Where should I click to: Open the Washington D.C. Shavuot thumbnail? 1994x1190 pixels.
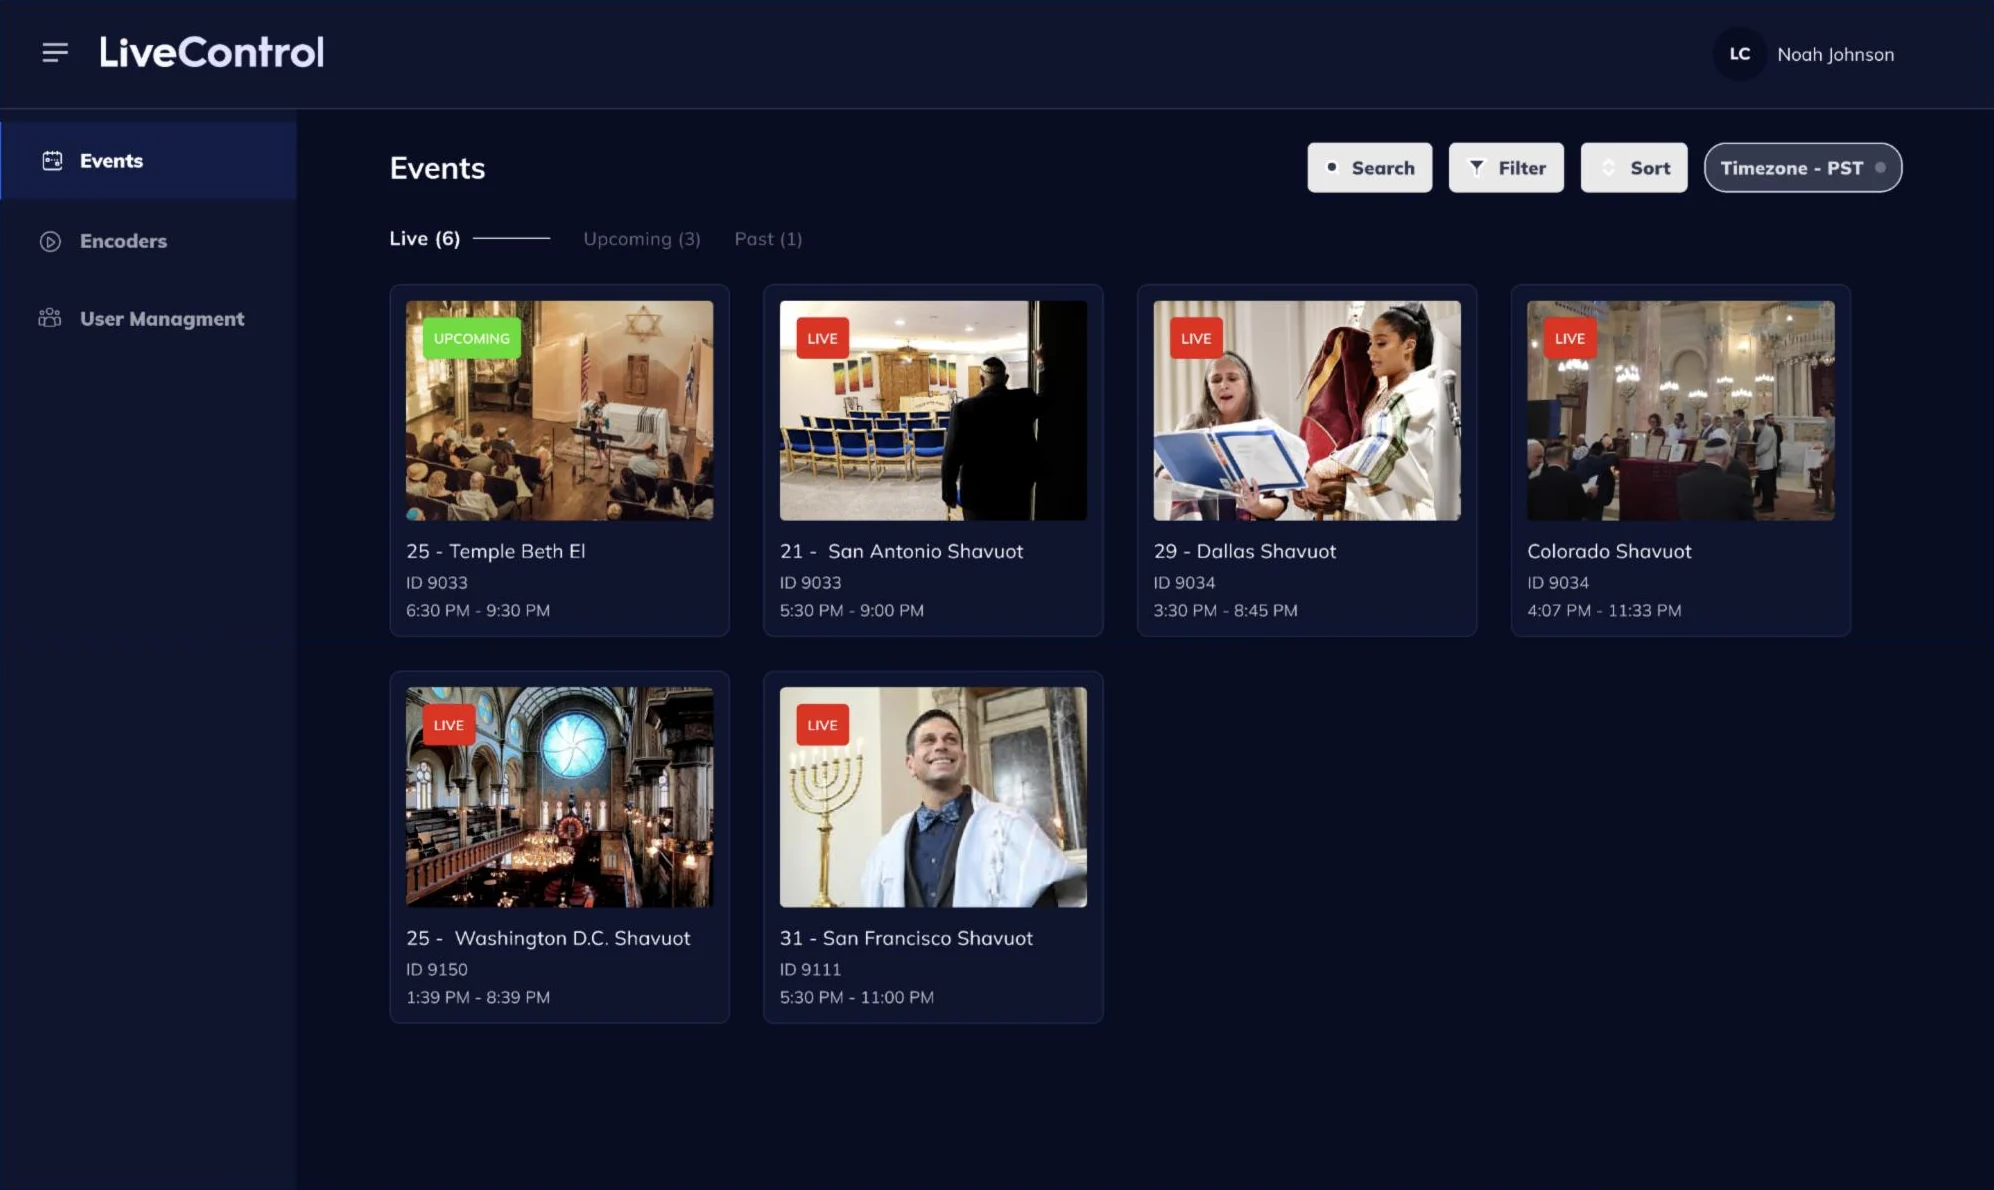(560, 797)
